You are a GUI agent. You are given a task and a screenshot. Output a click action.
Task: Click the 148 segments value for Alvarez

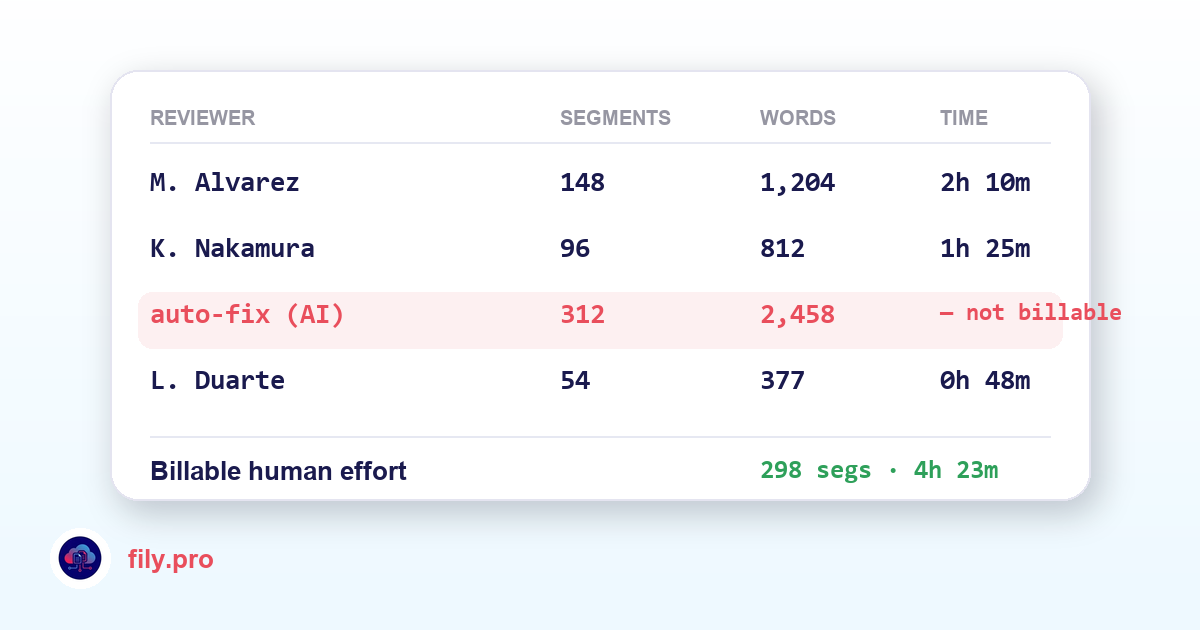(582, 183)
